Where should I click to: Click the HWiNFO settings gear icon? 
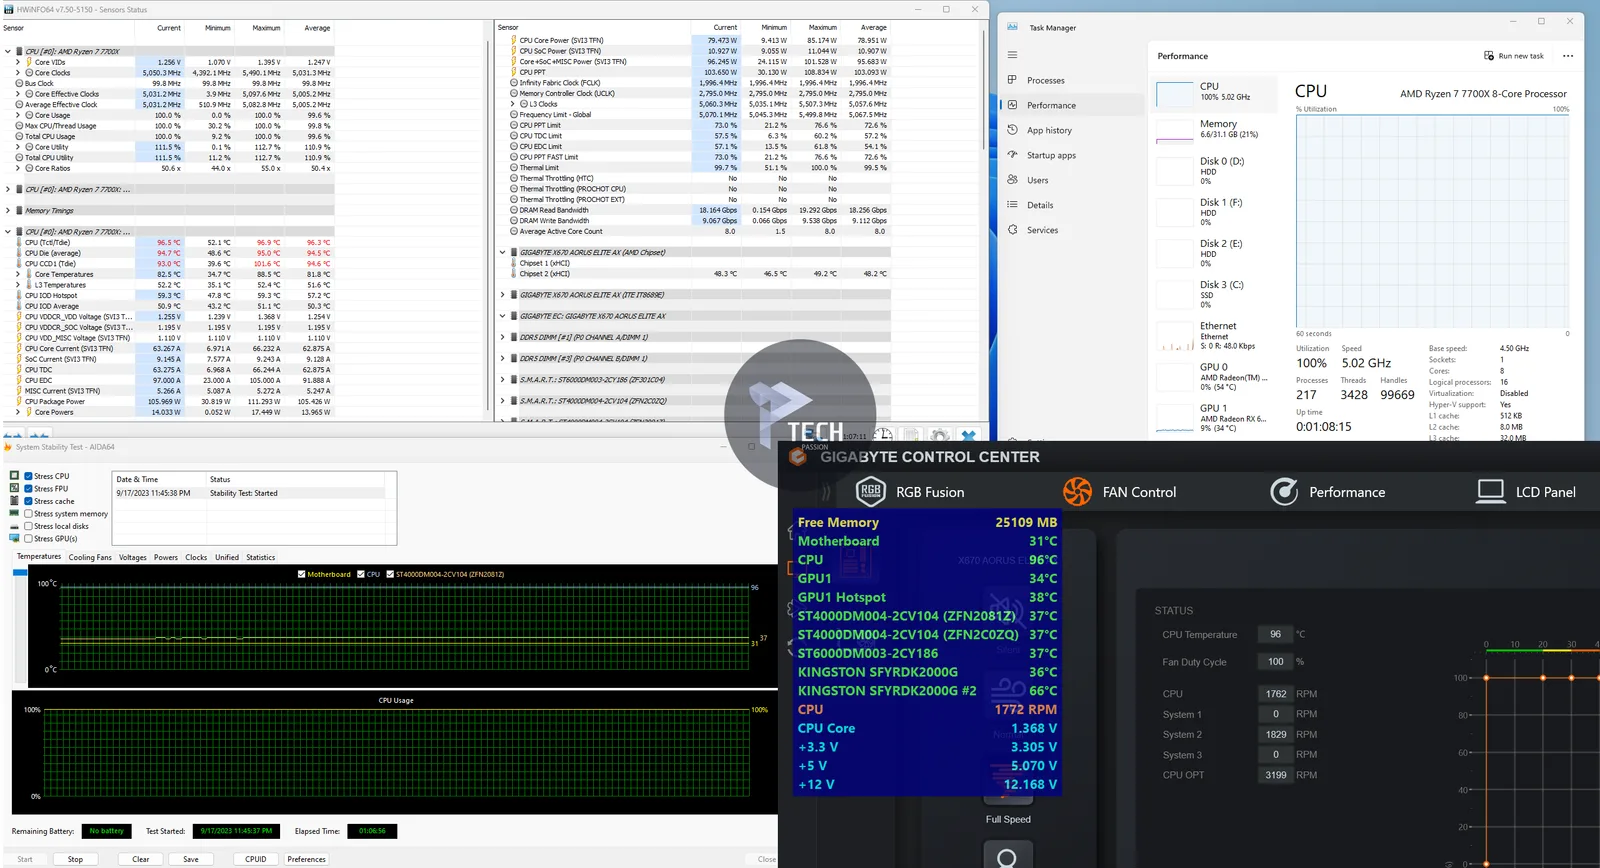click(939, 435)
